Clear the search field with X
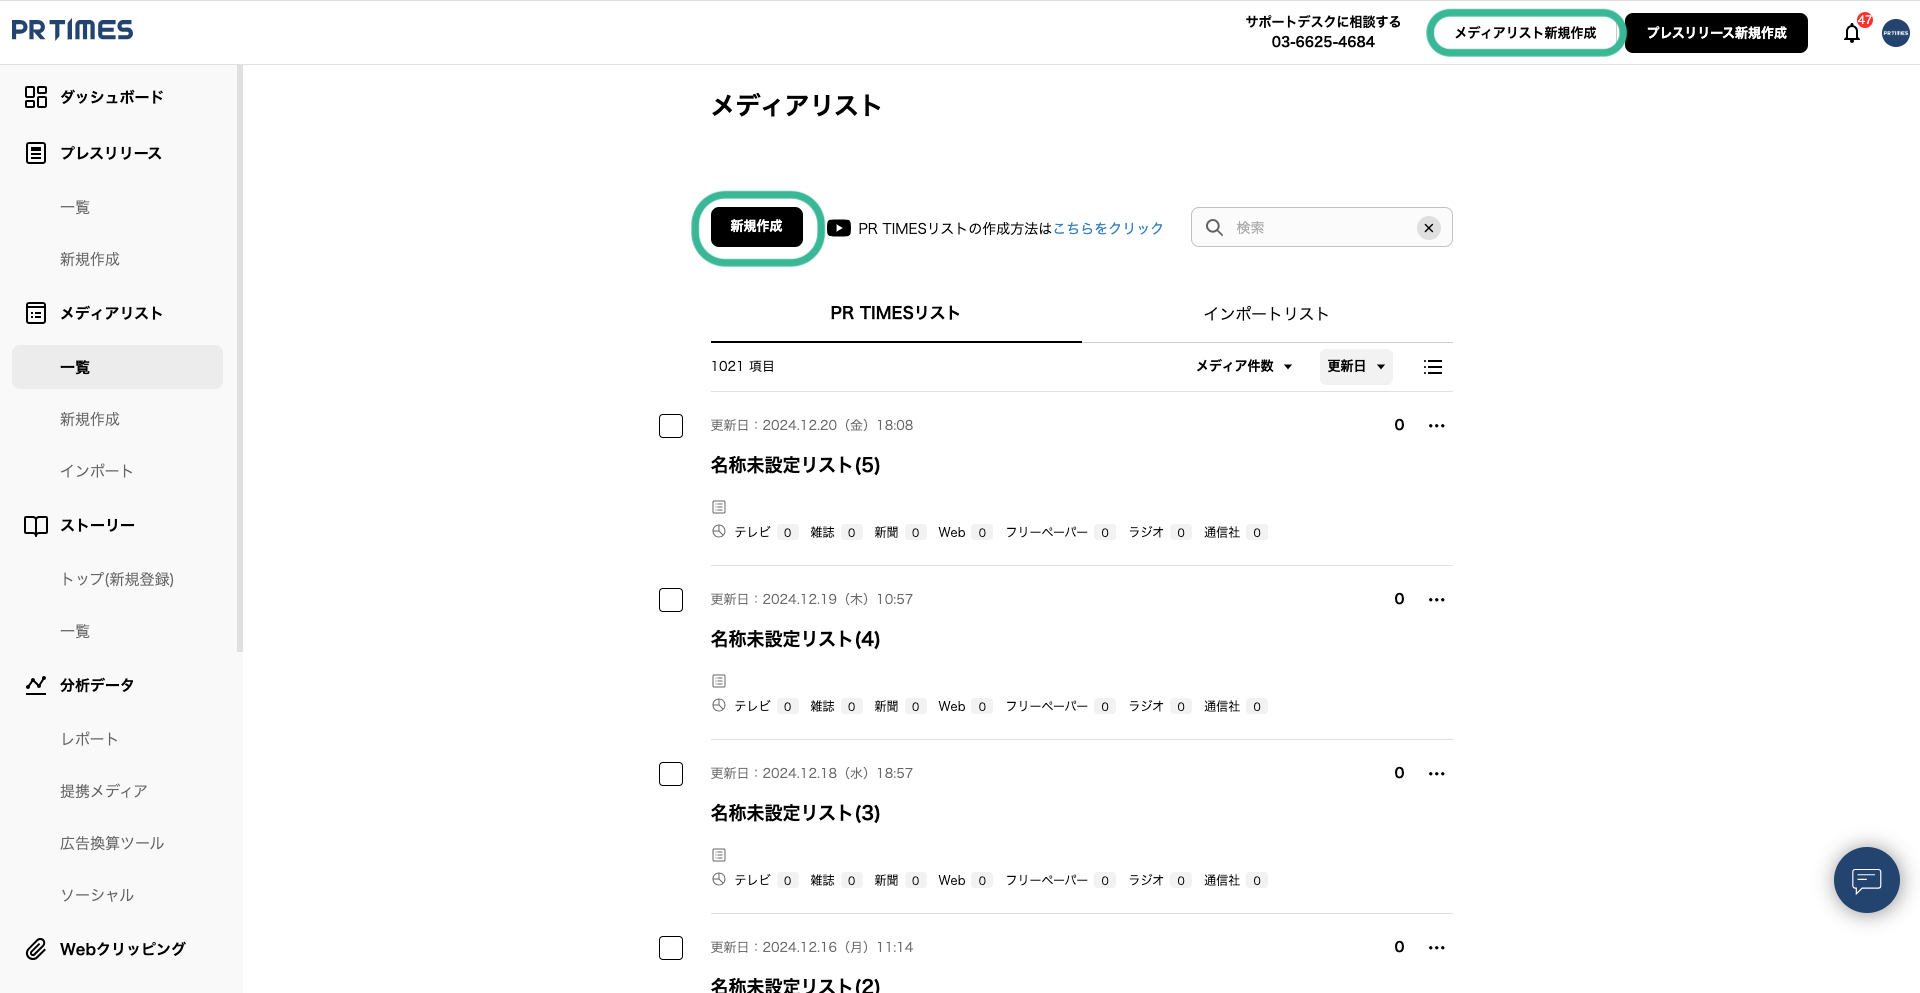Image resolution: width=1920 pixels, height=993 pixels. (1429, 228)
